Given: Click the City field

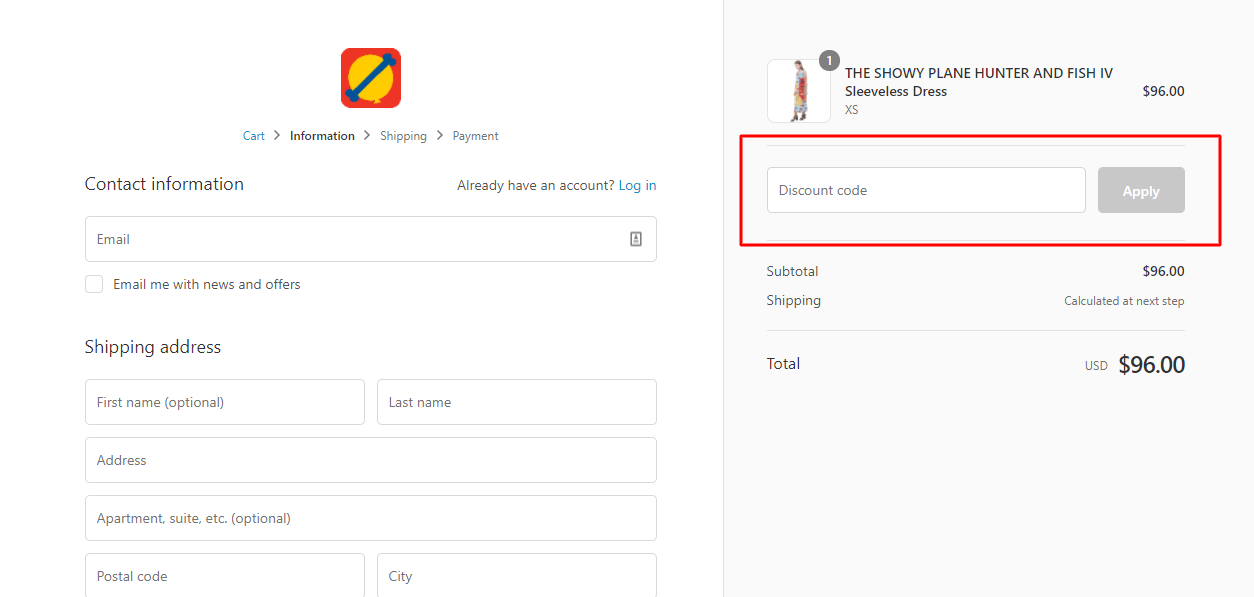Looking at the screenshot, I should tap(517, 575).
